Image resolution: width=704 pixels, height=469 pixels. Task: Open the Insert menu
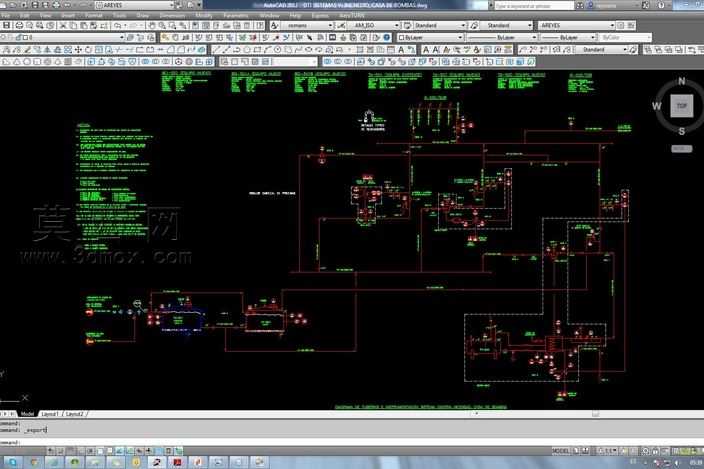click(x=68, y=15)
